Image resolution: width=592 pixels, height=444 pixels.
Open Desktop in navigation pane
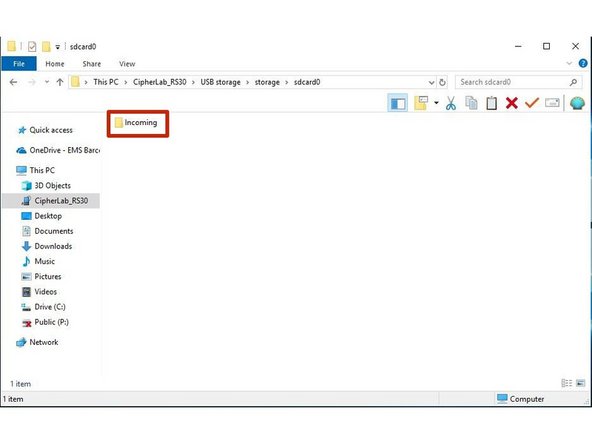(42, 216)
